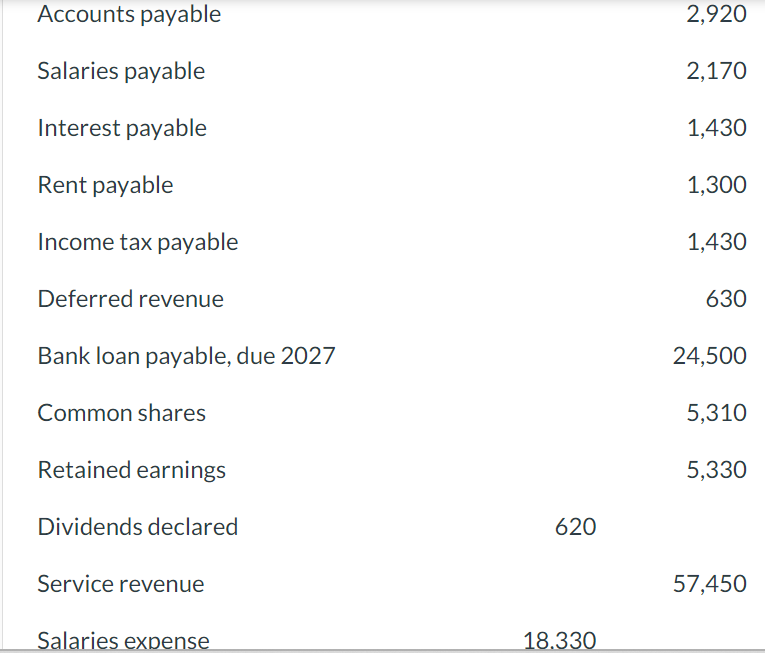765x653 pixels.
Task: Click the 2,170 credit amount
Action: [716, 71]
